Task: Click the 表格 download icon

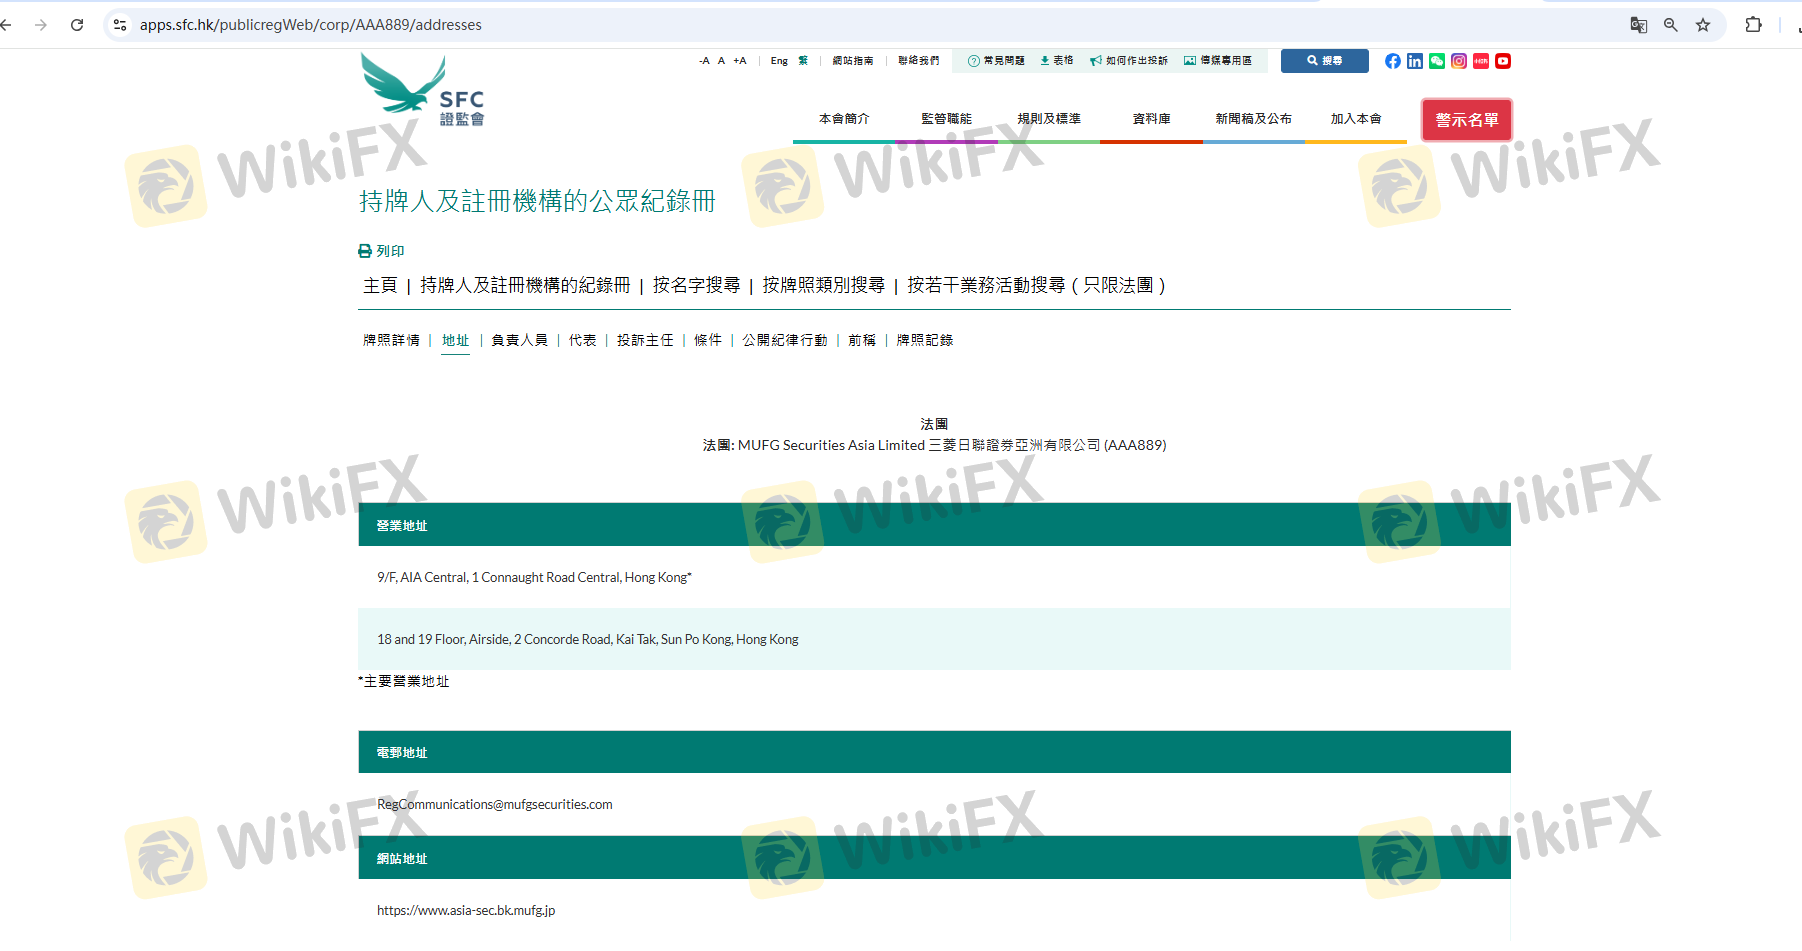Action: click(1045, 61)
